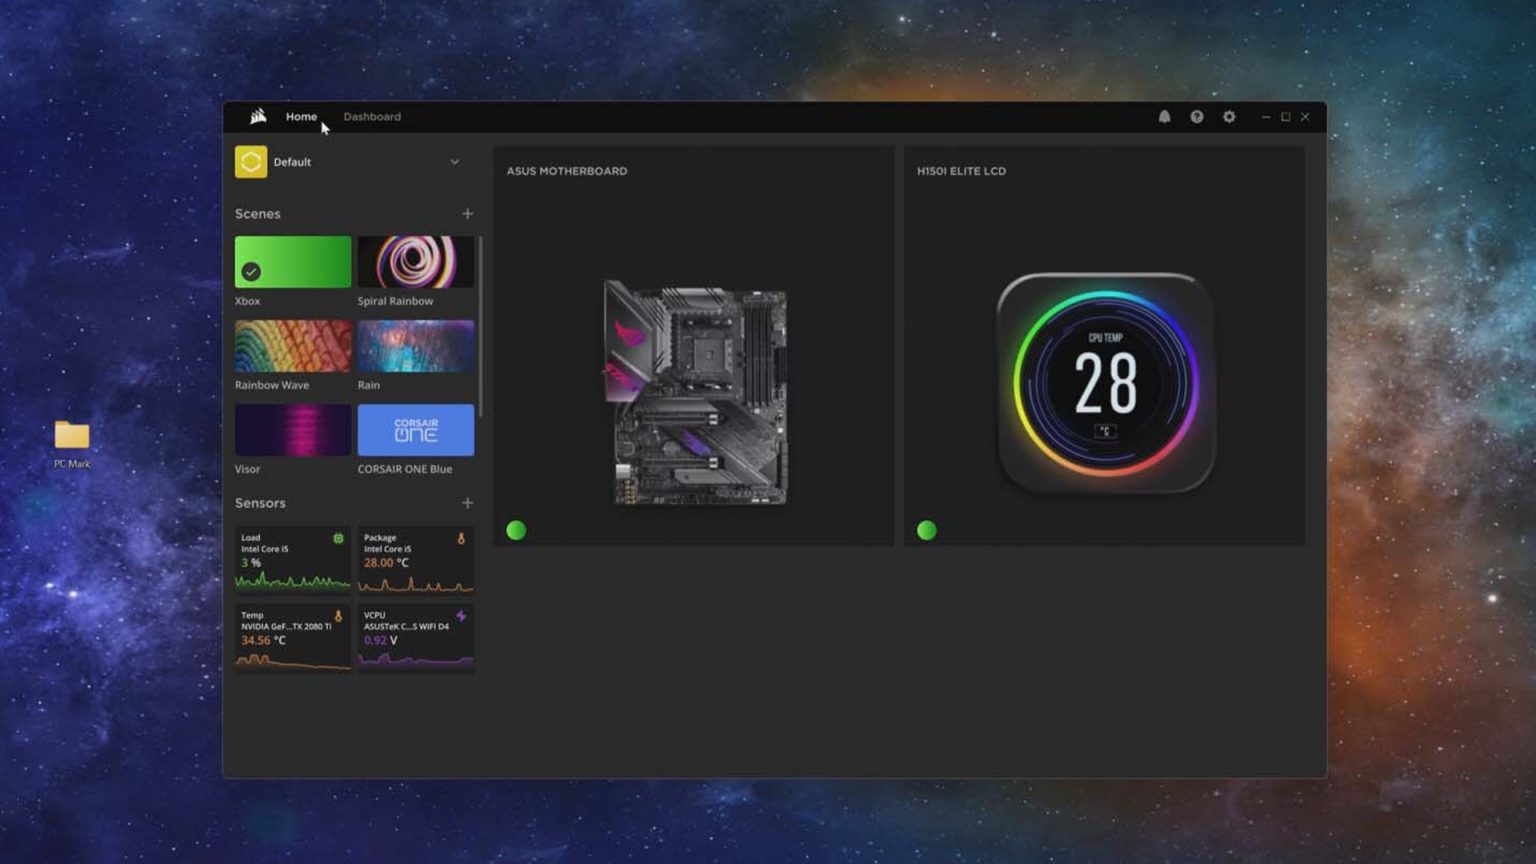Open iCUE settings gear

[x=1229, y=117]
